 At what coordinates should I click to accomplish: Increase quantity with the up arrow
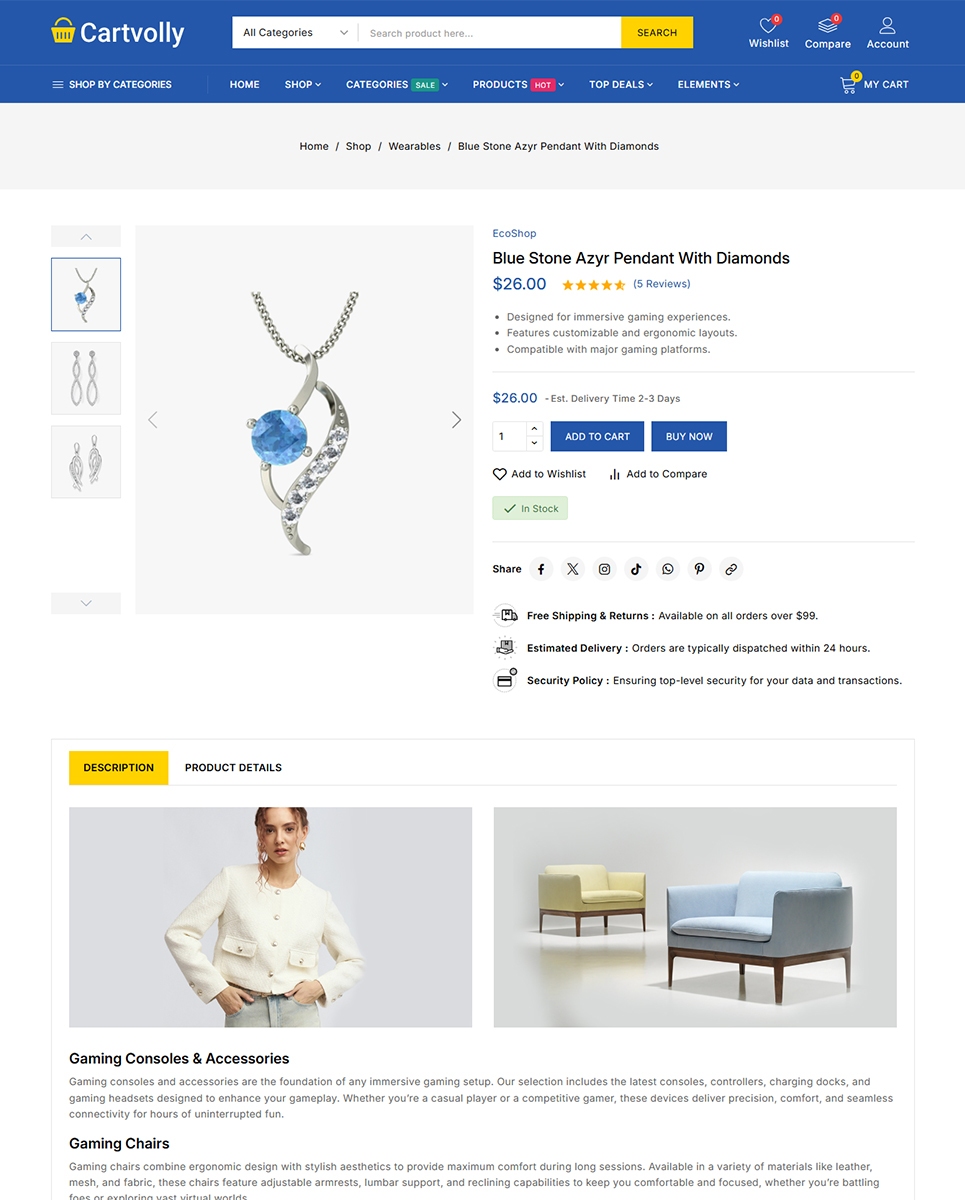pyautogui.click(x=534, y=429)
